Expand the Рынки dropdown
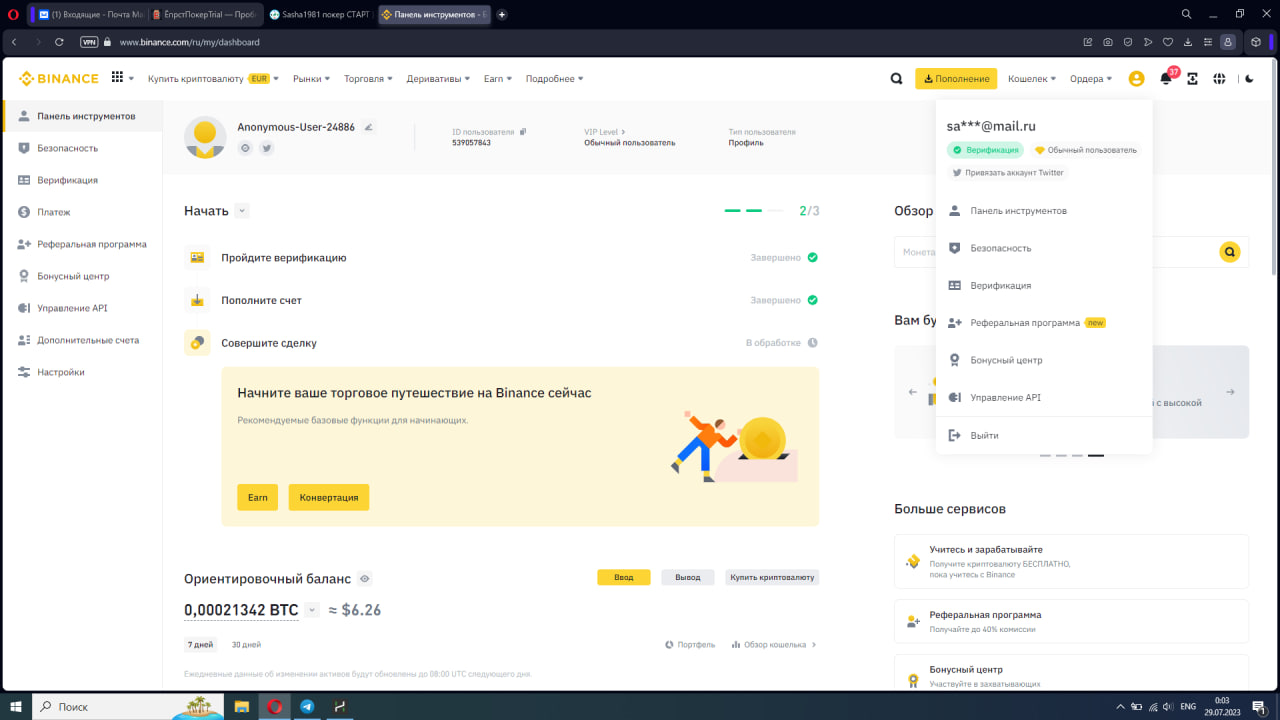Screen dimensions: 1280x720 [x=312, y=79]
